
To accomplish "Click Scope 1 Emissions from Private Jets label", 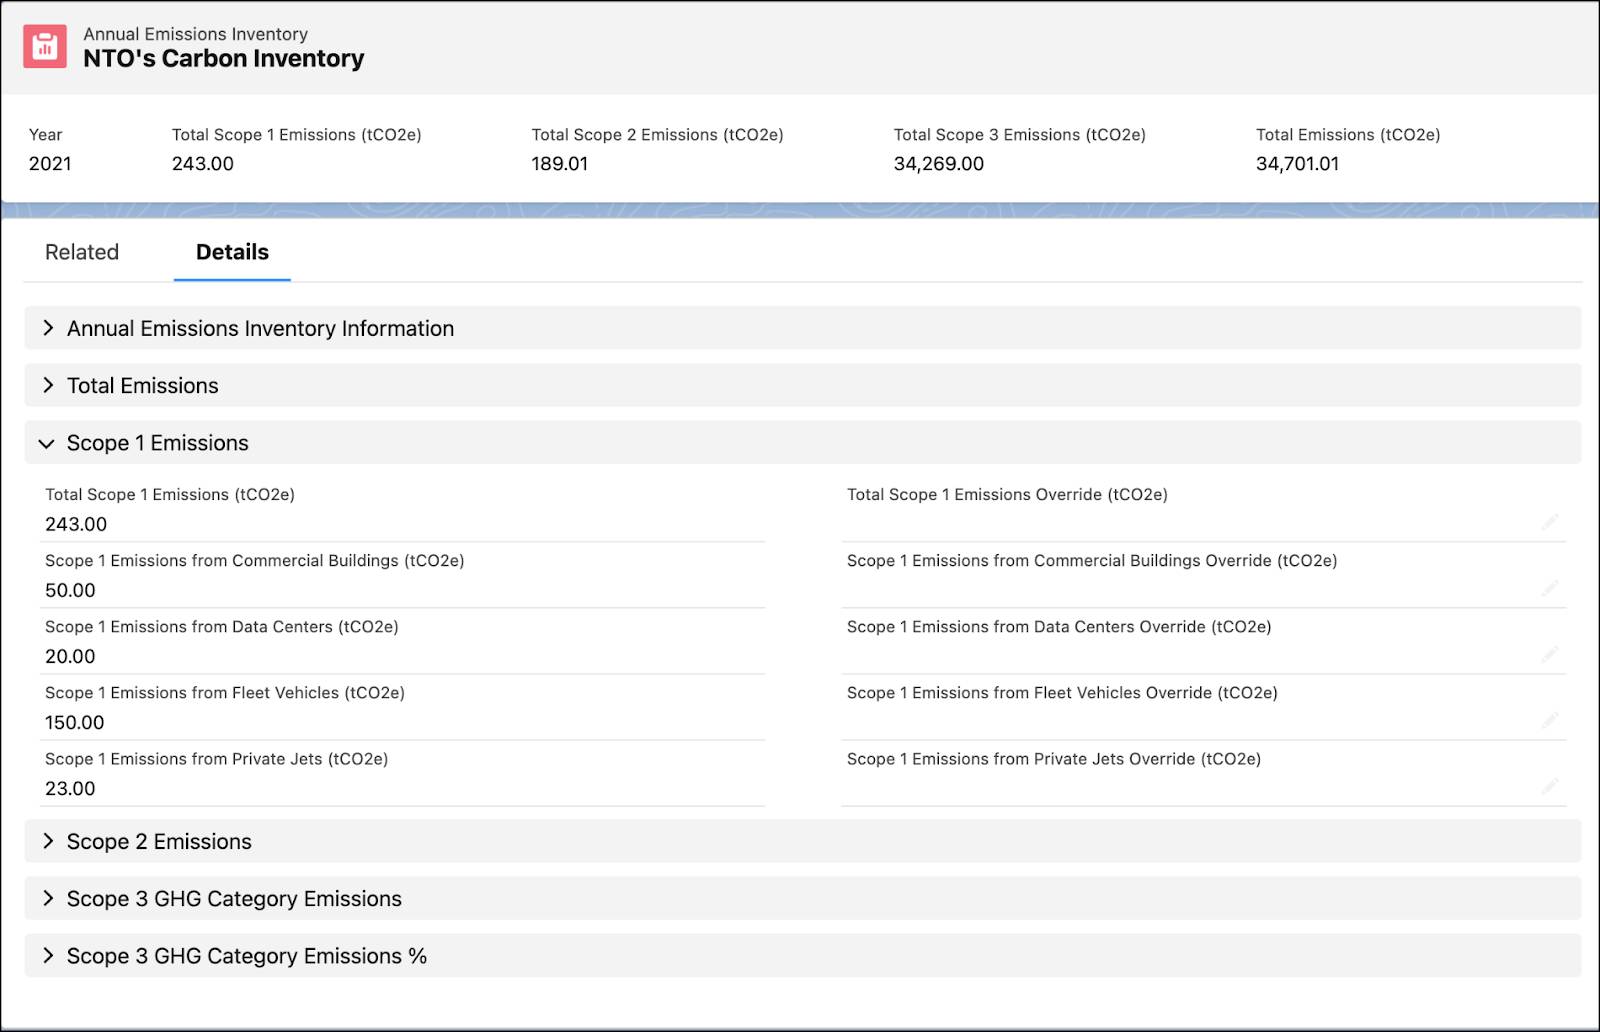I will click(x=217, y=759).
